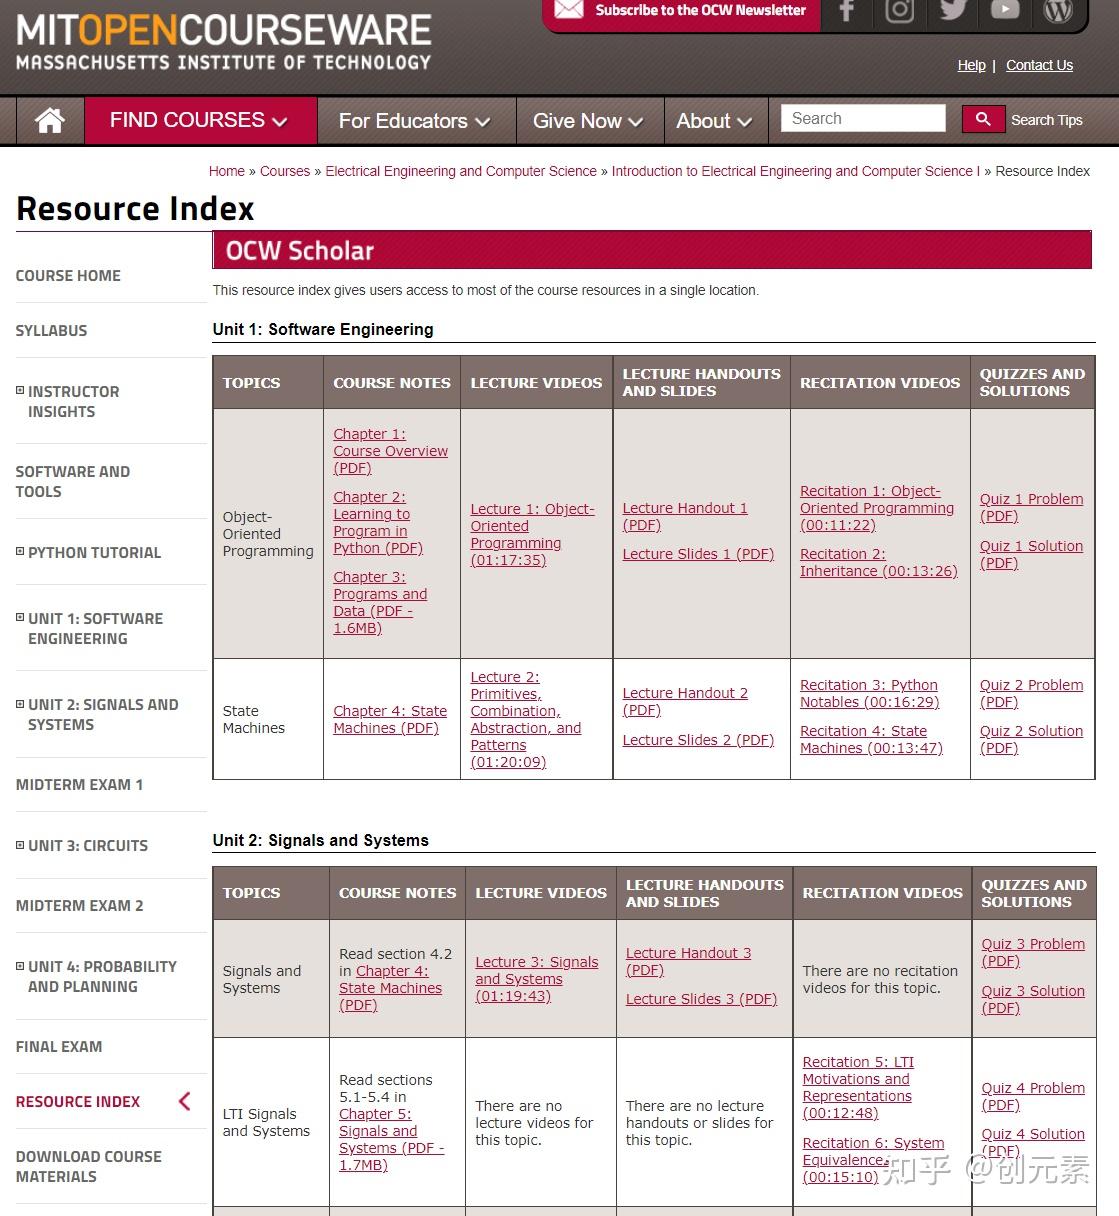Open Lecture Handout 2 PDF
The image size is (1119, 1216).
(x=685, y=701)
